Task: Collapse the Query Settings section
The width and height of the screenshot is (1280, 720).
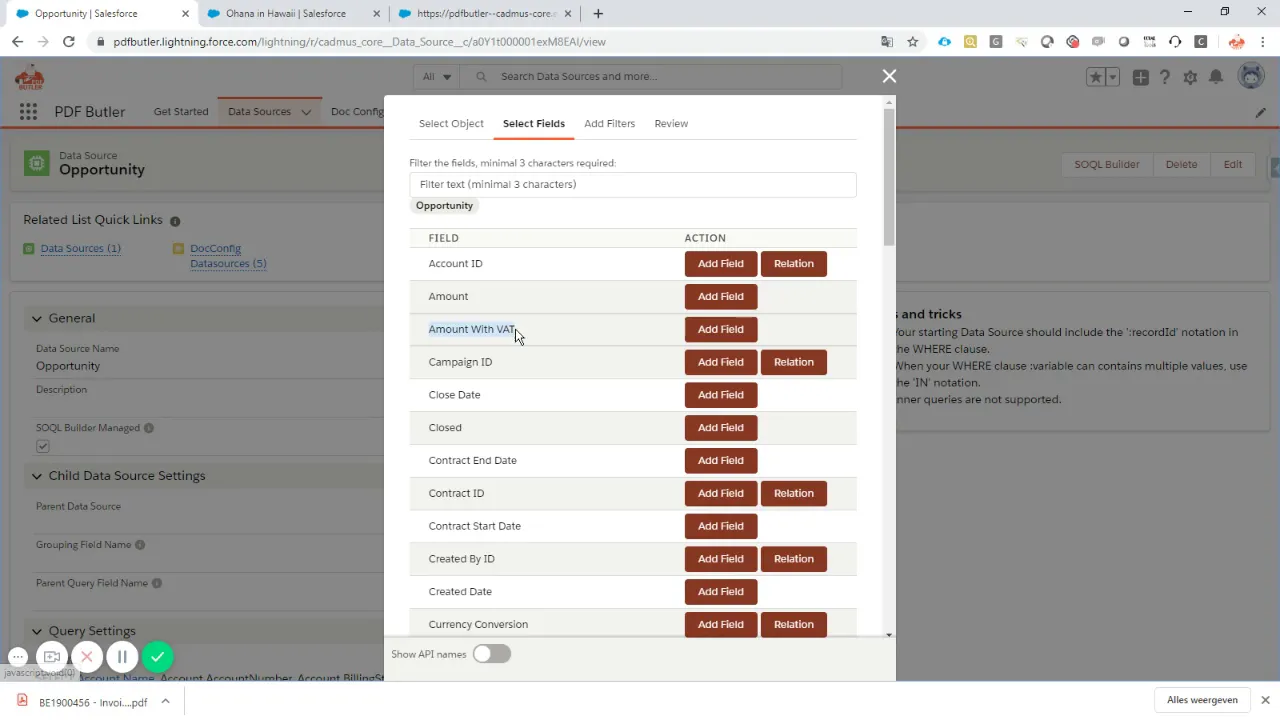Action: (x=37, y=631)
